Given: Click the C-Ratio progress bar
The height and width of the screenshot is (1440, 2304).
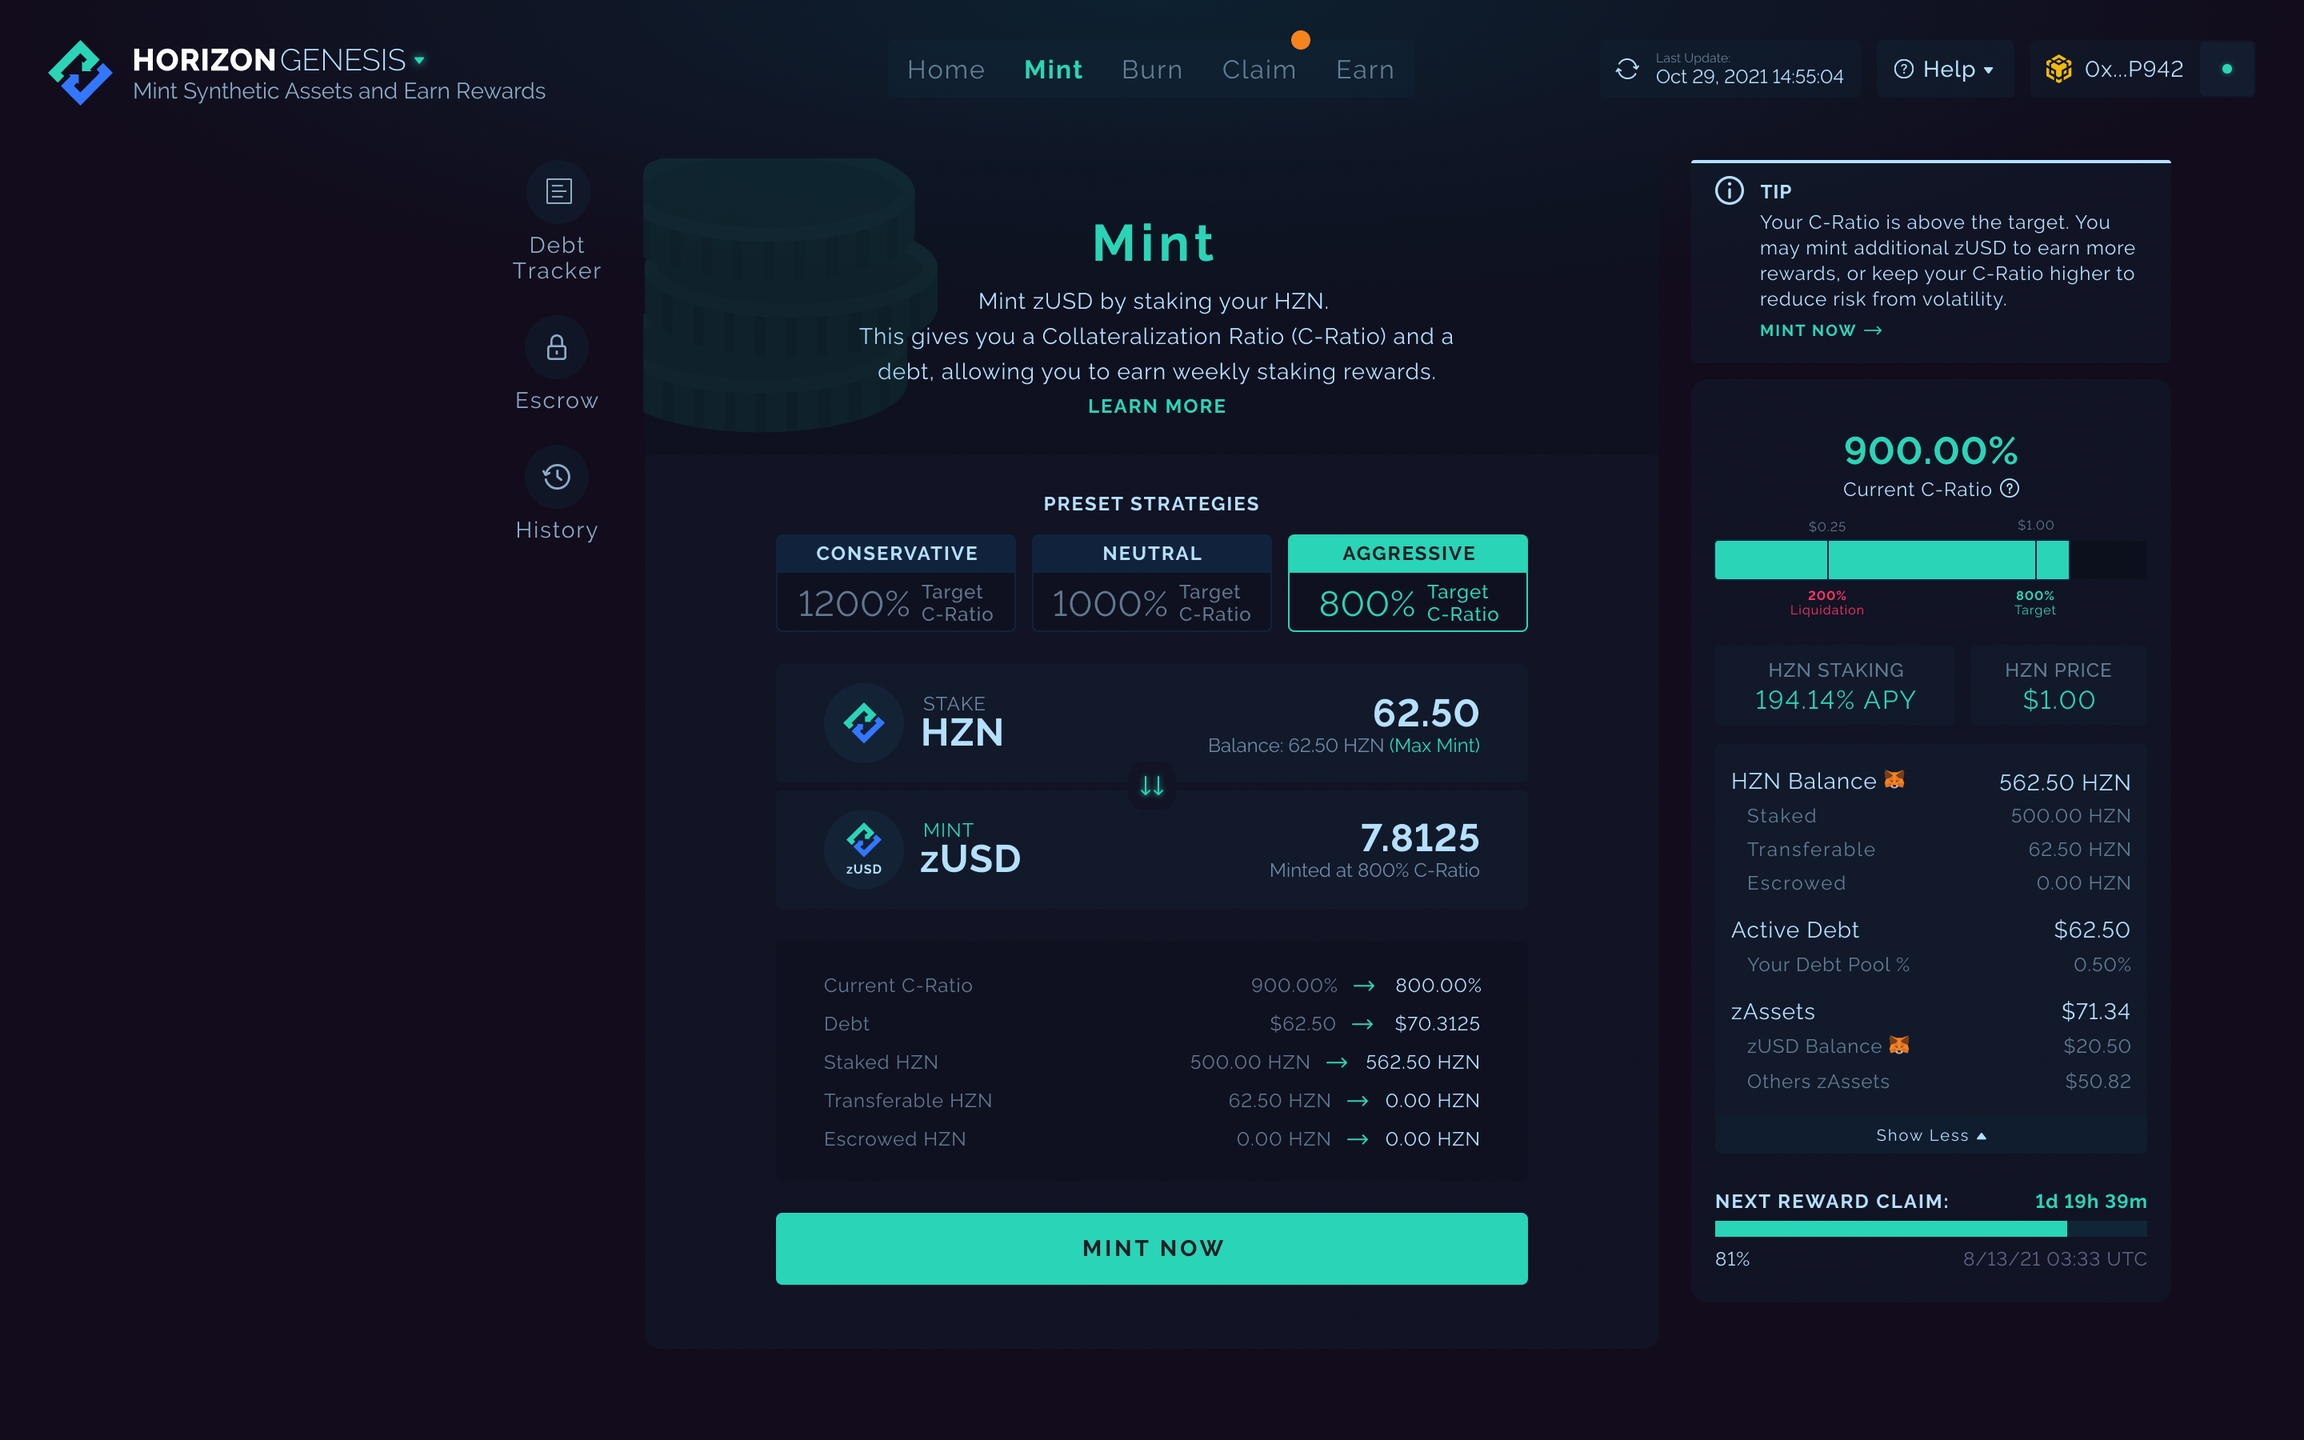Looking at the screenshot, I should point(1930,560).
